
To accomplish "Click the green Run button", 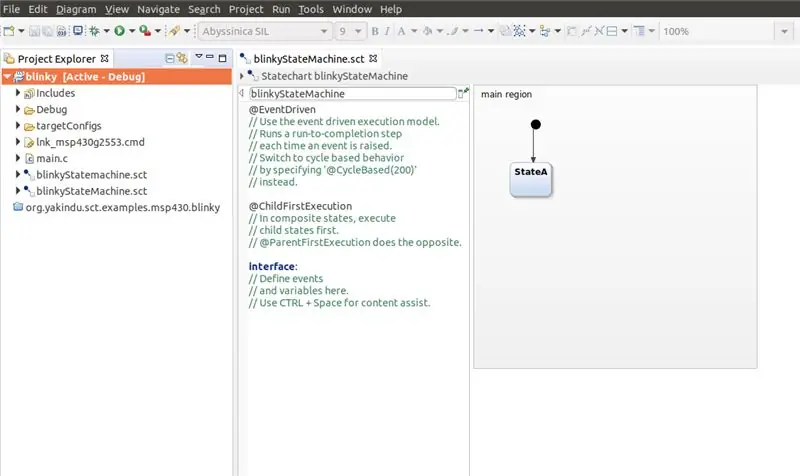I will coord(119,31).
